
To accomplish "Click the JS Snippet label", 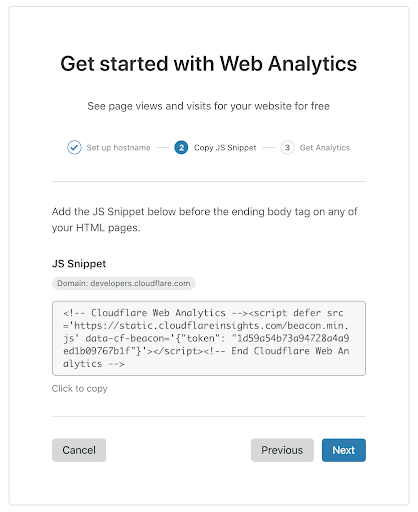I will point(79,264).
